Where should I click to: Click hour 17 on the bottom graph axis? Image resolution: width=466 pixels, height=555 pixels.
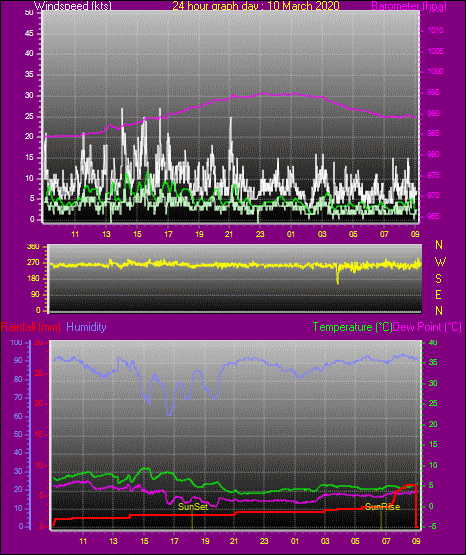[x=174, y=541]
